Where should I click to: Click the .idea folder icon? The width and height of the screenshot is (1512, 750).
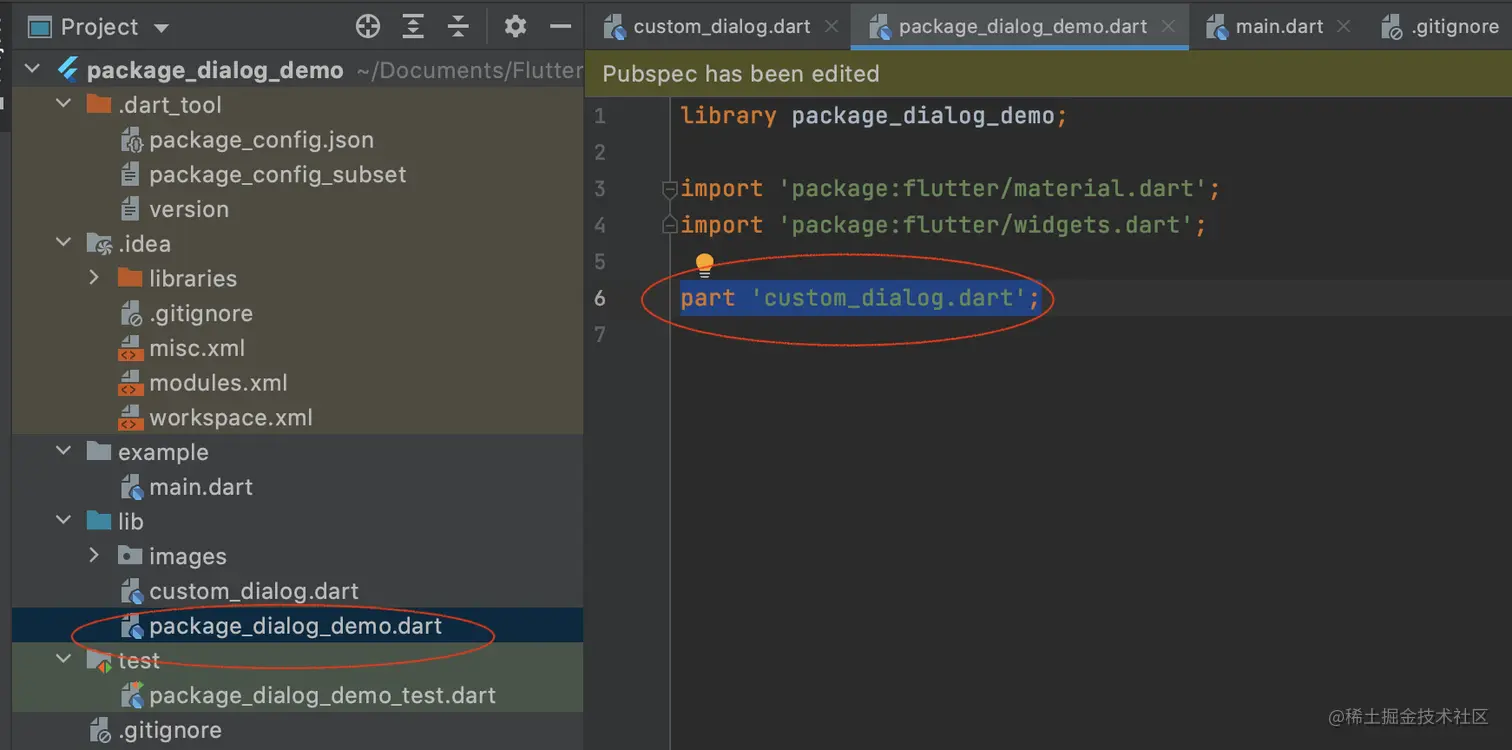click(99, 243)
